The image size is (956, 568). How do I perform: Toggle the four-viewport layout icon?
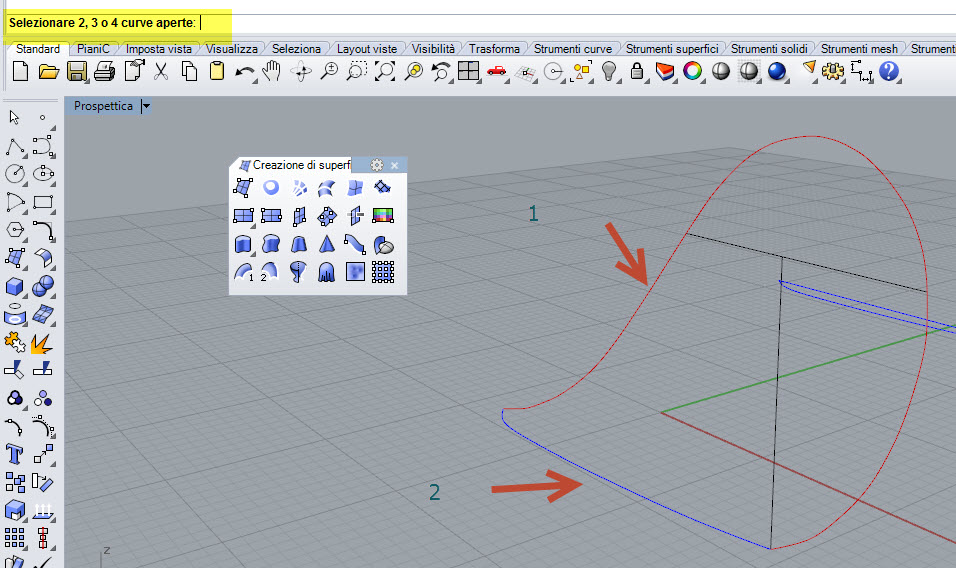[x=468, y=71]
